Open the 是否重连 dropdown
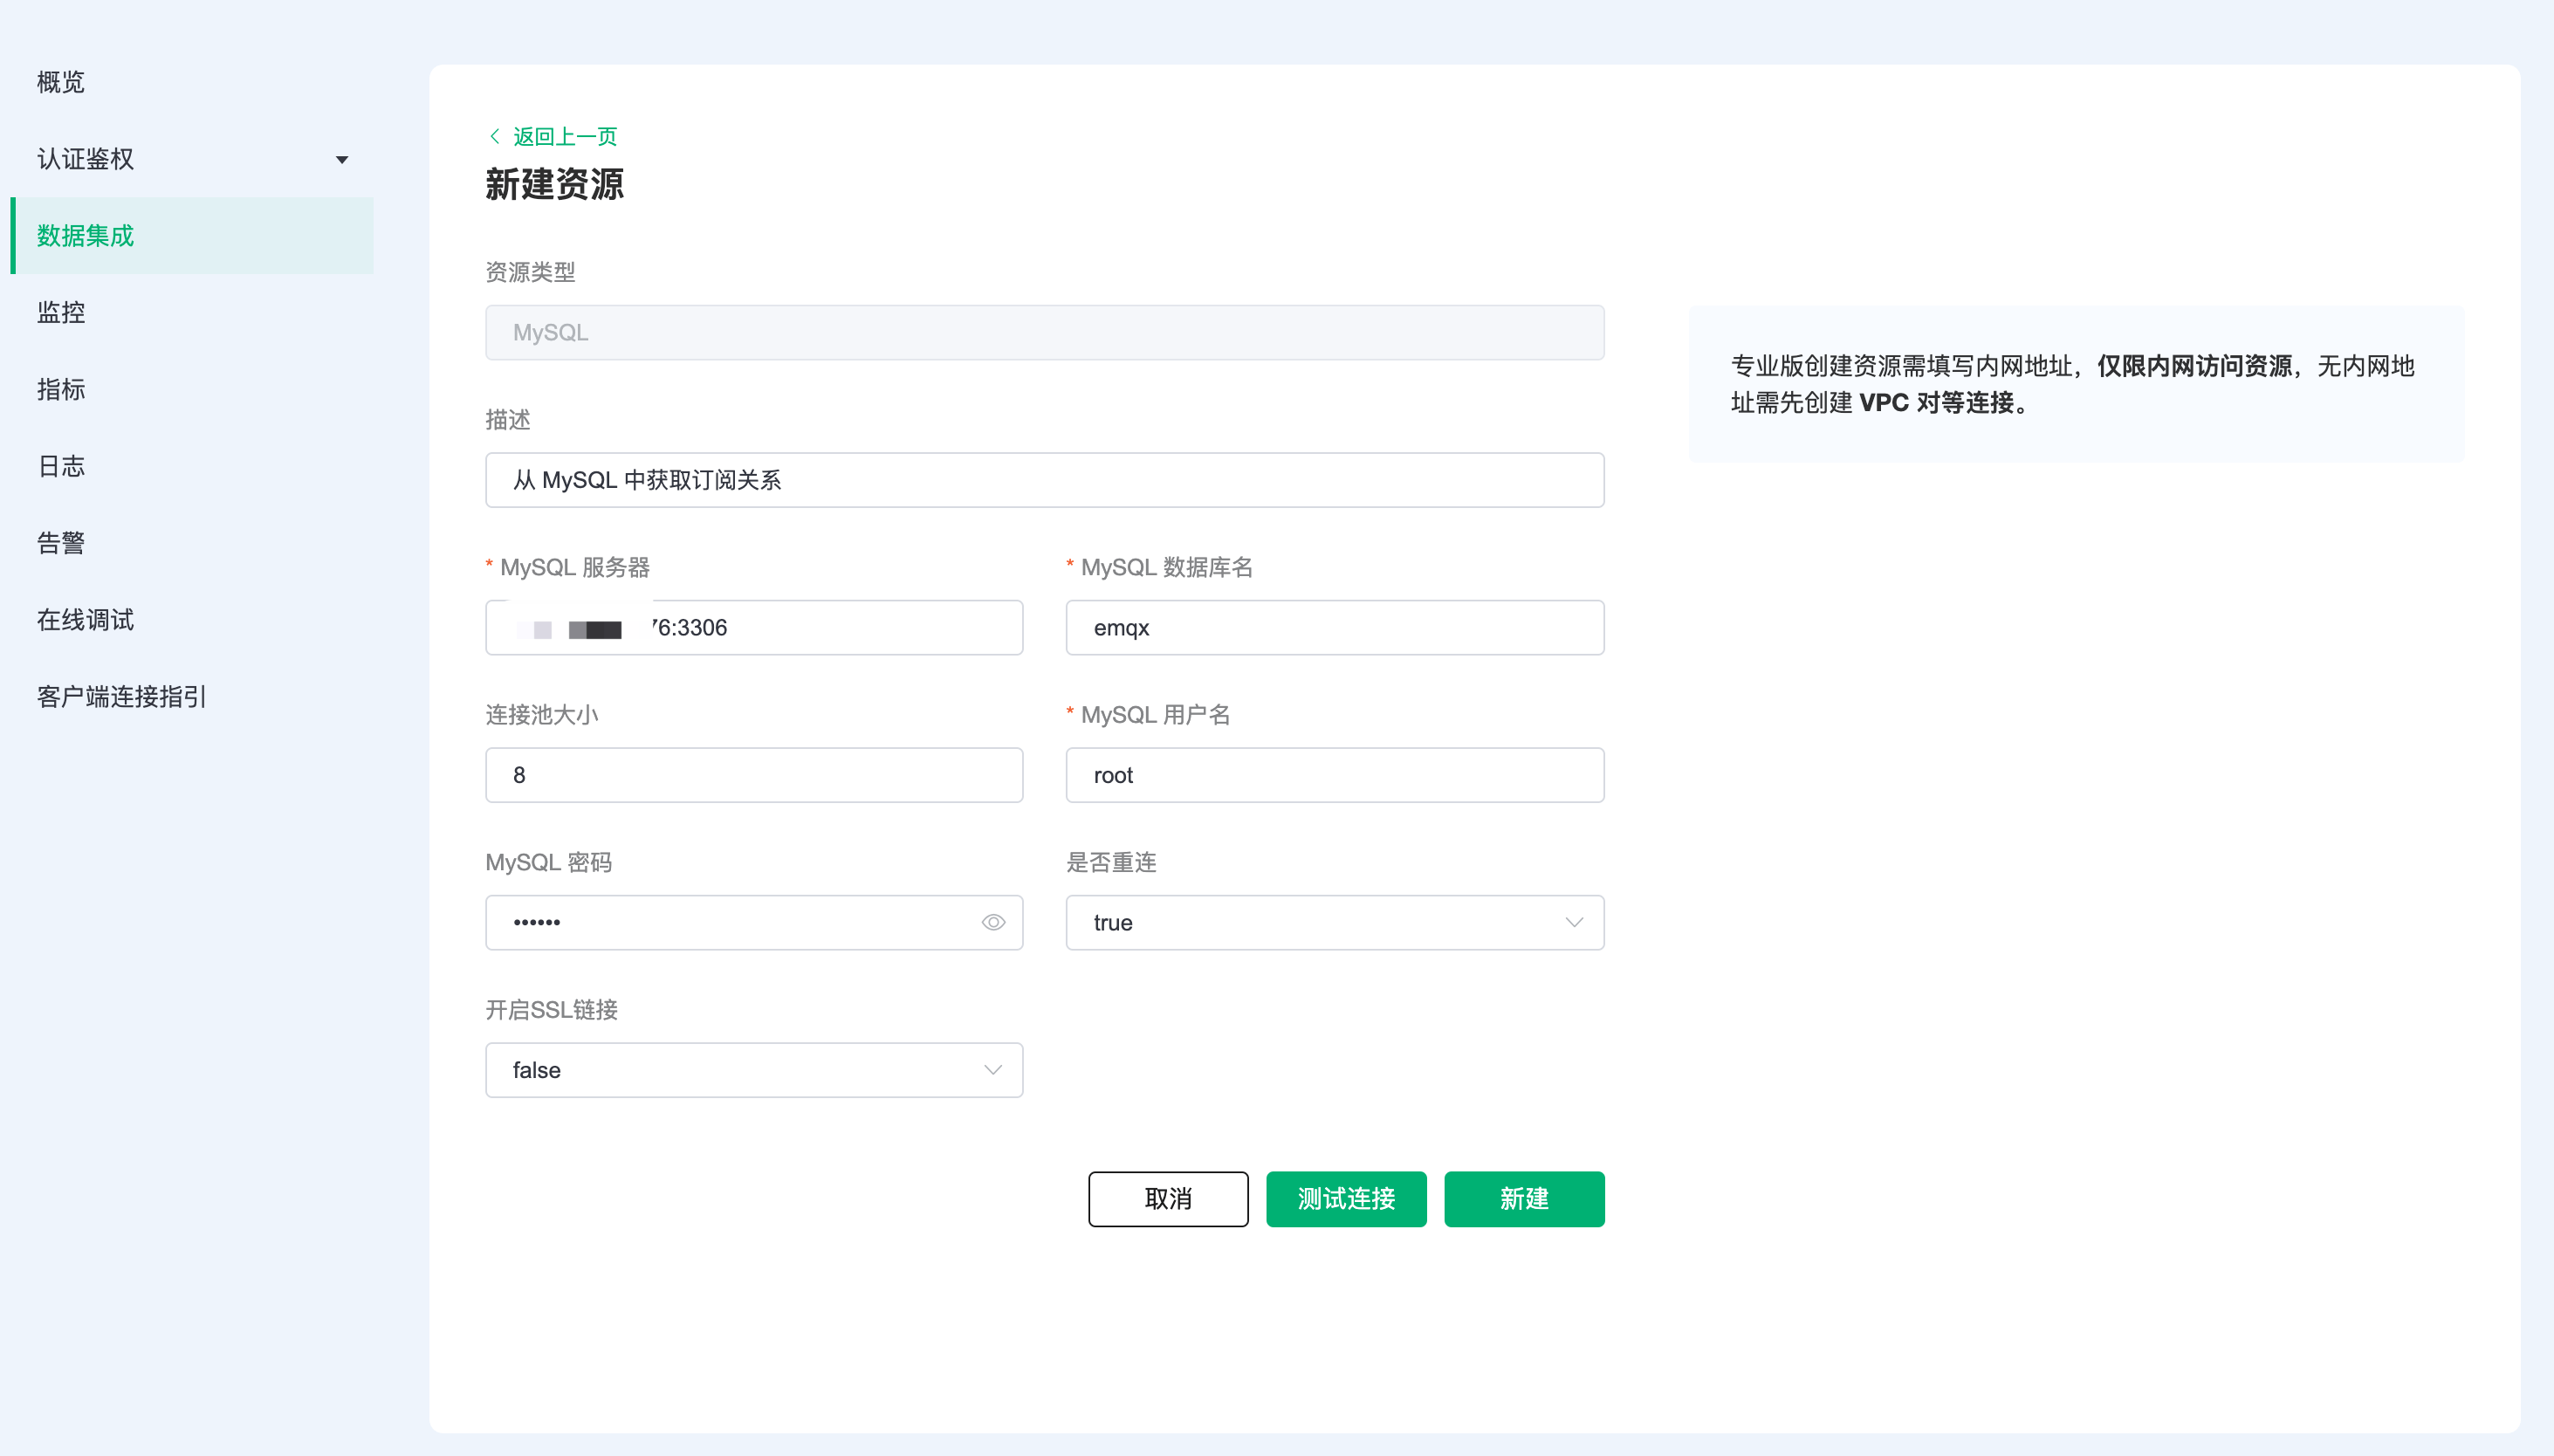The height and width of the screenshot is (1456, 2554). tap(1334, 922)
